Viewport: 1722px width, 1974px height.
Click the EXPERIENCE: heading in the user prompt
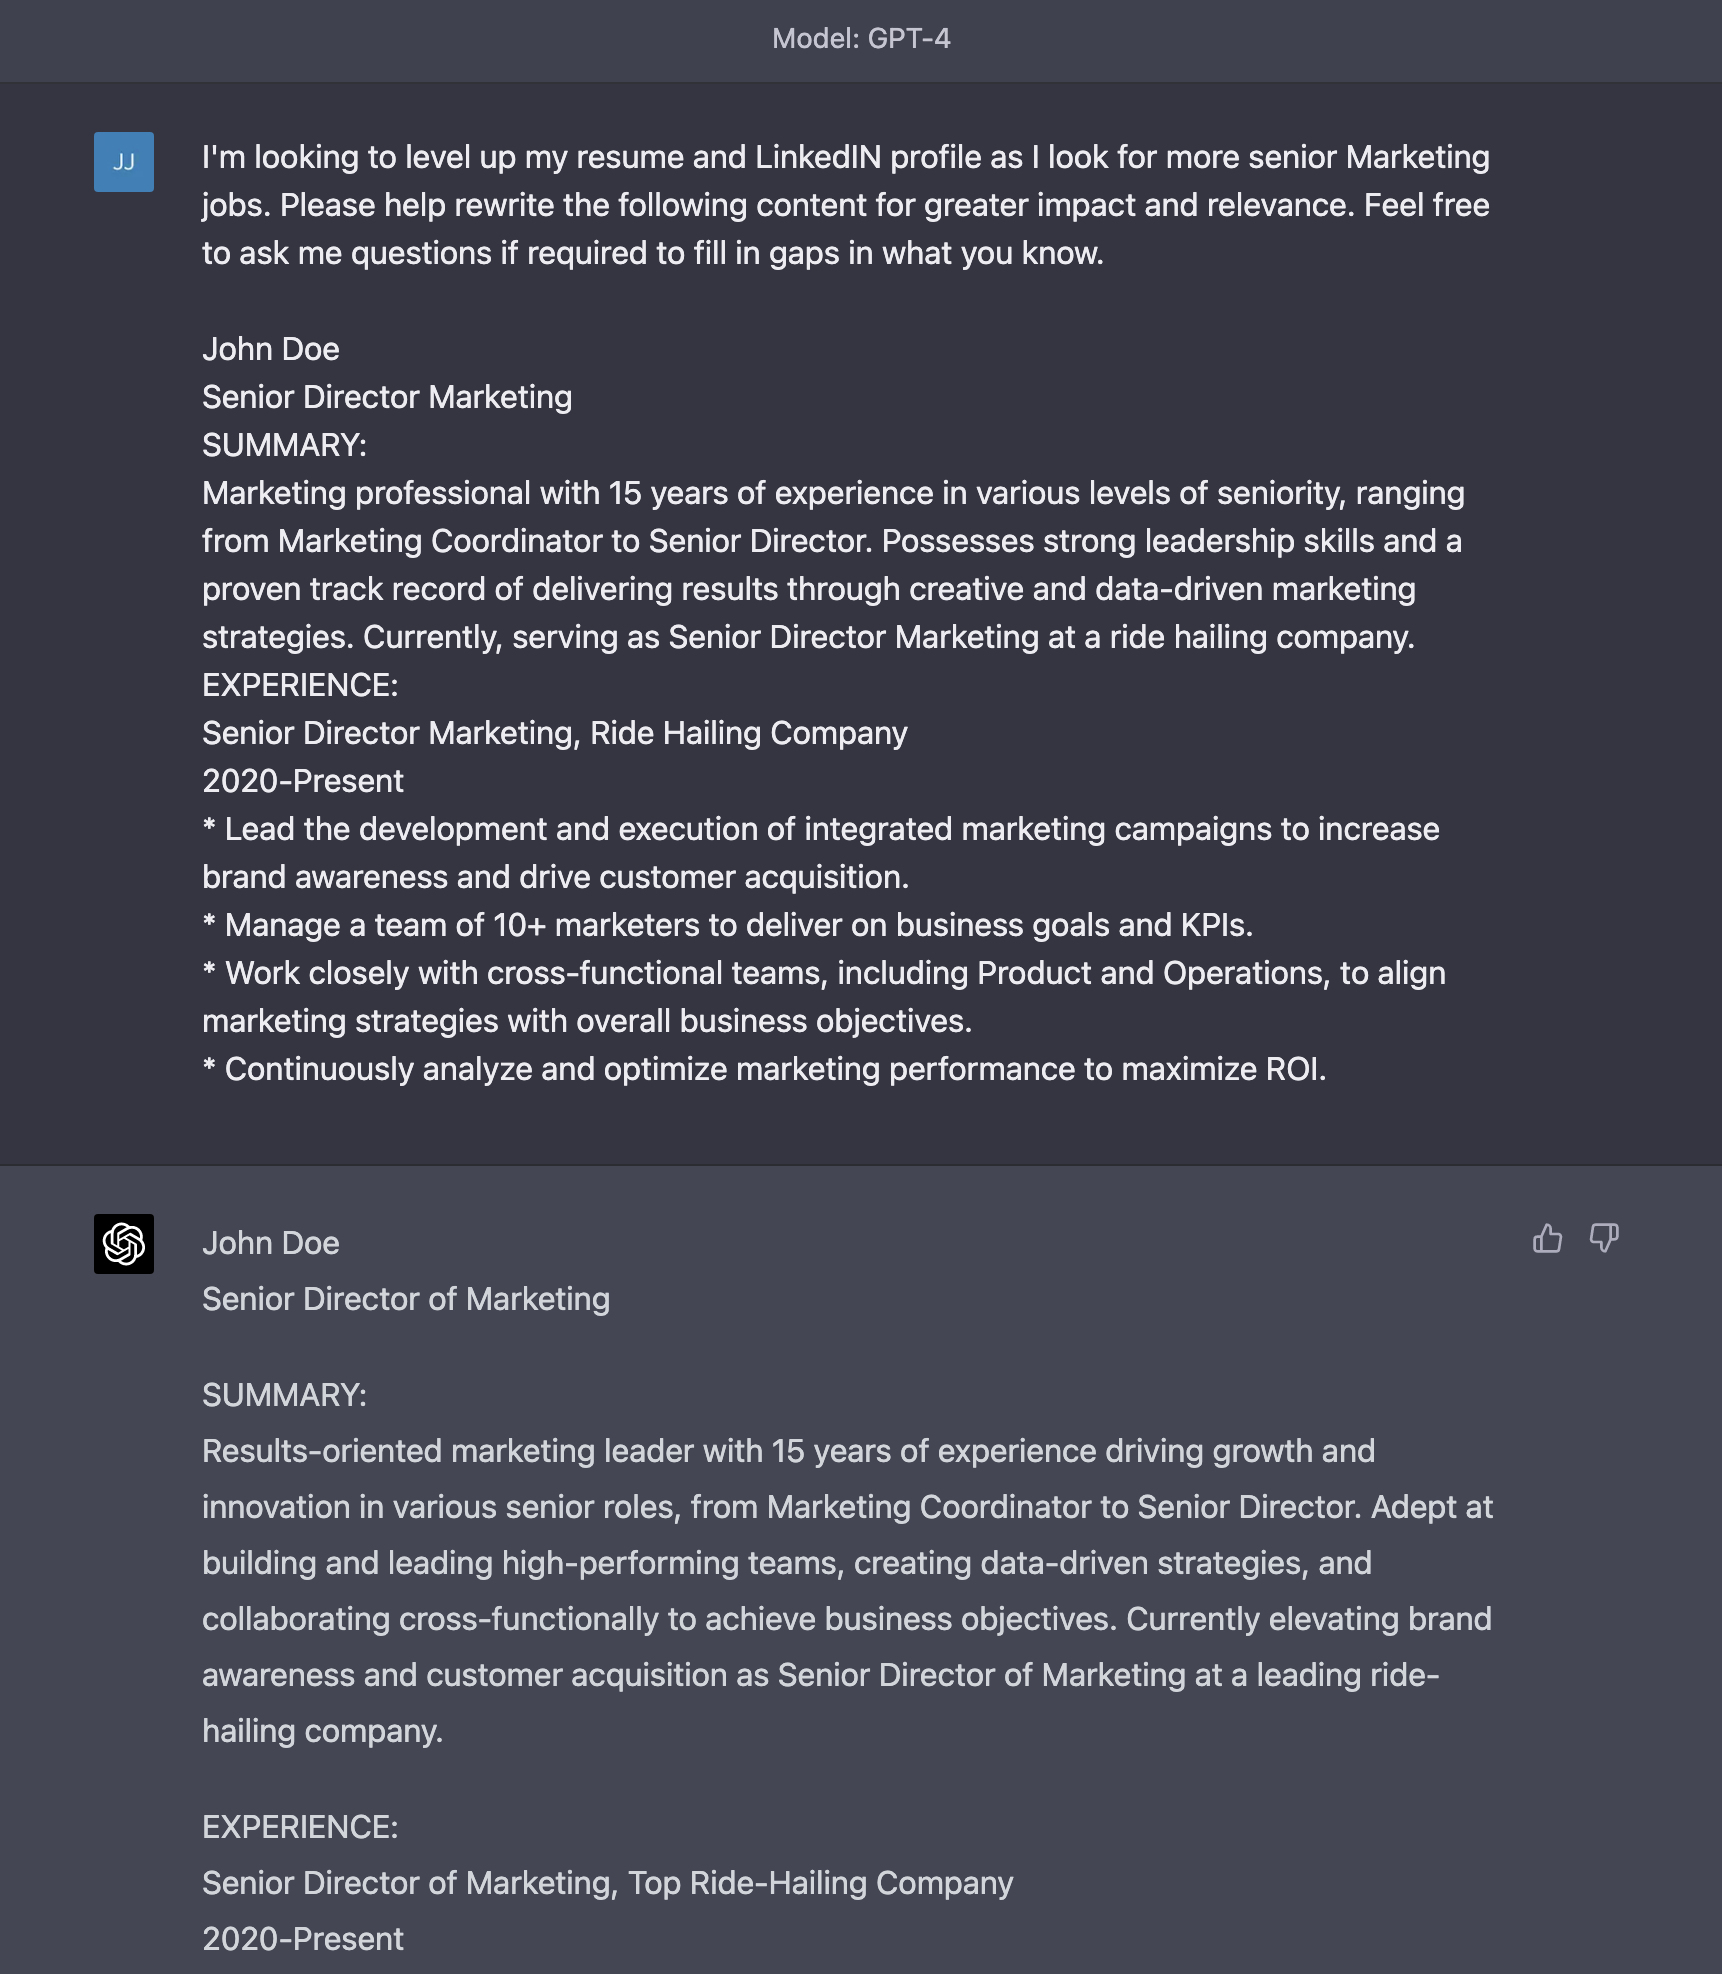click(300, 685)
